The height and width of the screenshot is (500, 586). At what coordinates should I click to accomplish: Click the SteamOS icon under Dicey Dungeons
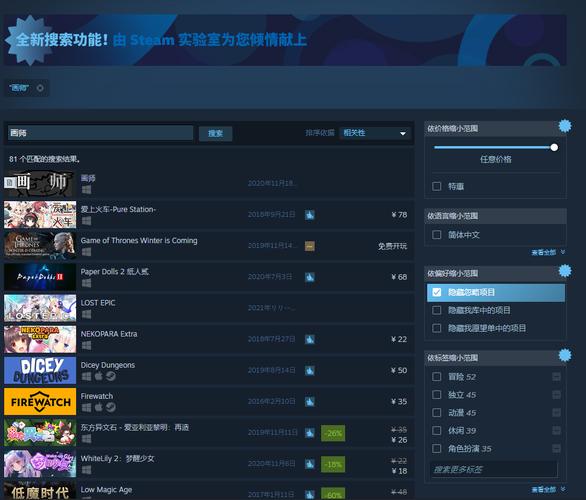(x=111, y=376)
